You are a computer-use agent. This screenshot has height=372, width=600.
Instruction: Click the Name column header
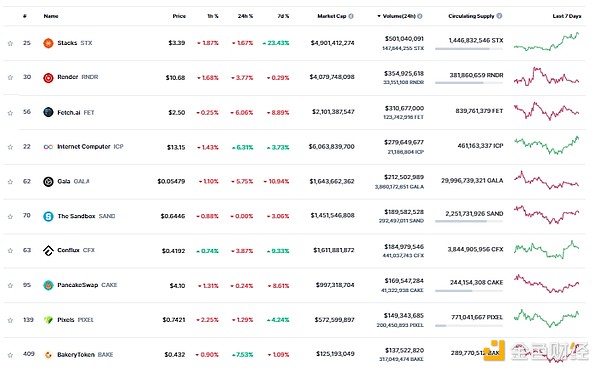51,16
